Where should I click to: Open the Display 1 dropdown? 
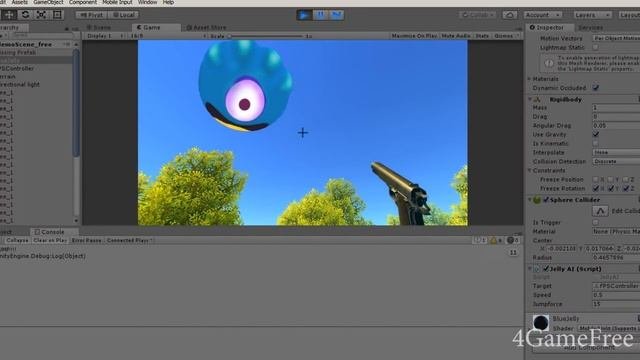105,36
